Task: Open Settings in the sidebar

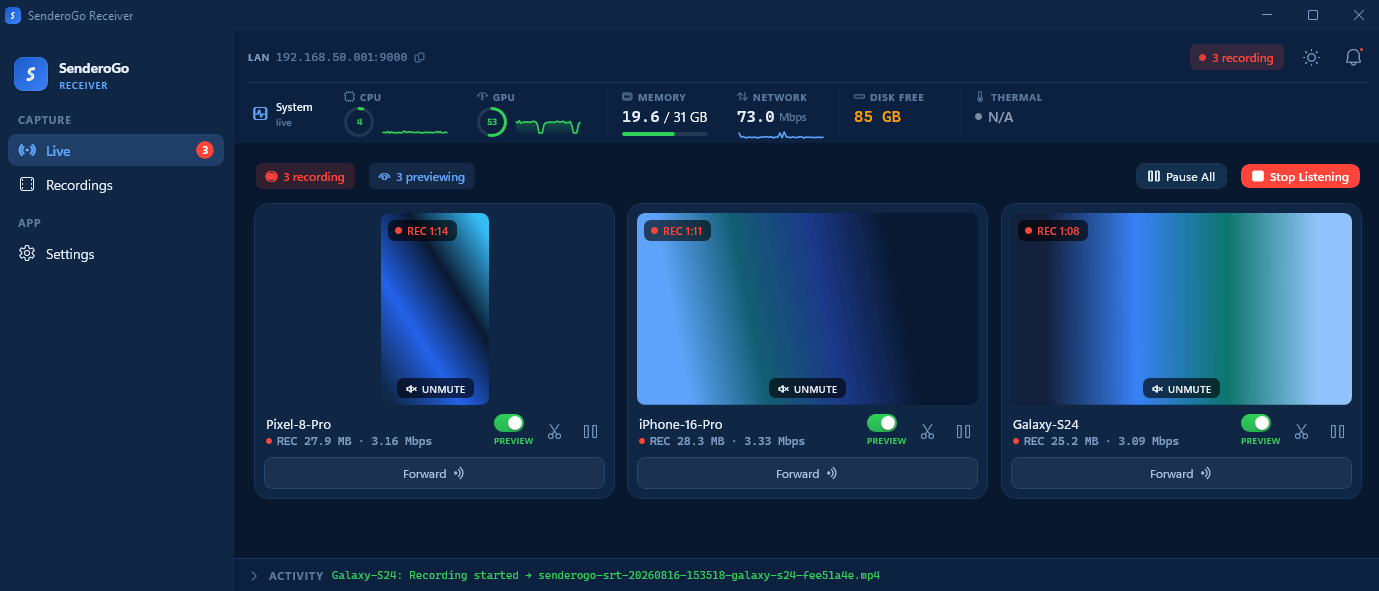Action: 116,254
